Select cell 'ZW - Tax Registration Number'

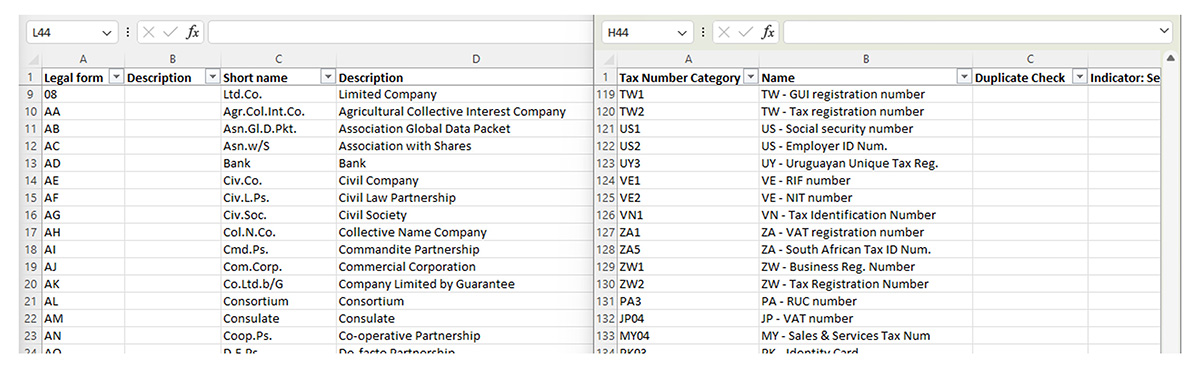pyautogui.click(x=866, y=284)
